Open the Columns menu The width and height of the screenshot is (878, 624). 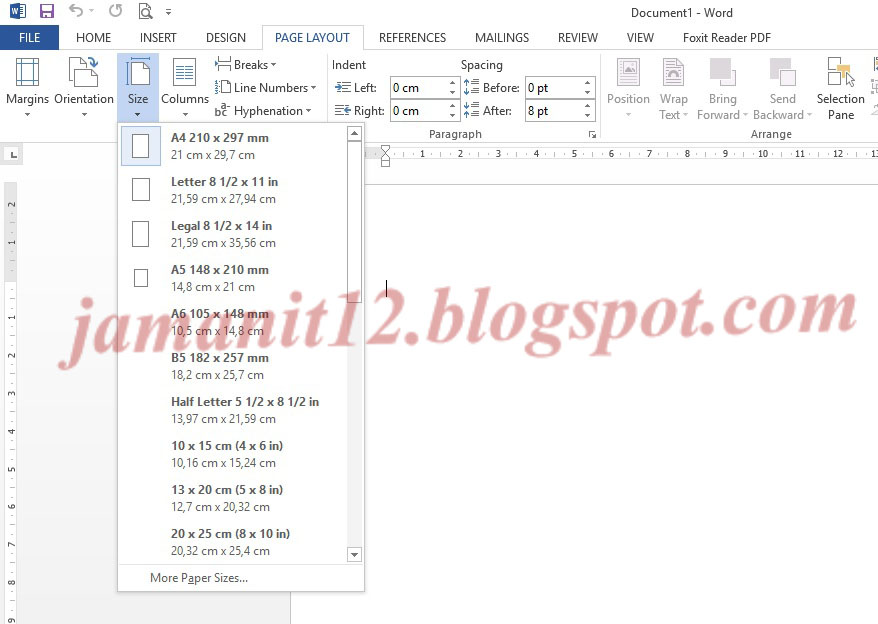(185, 87)
